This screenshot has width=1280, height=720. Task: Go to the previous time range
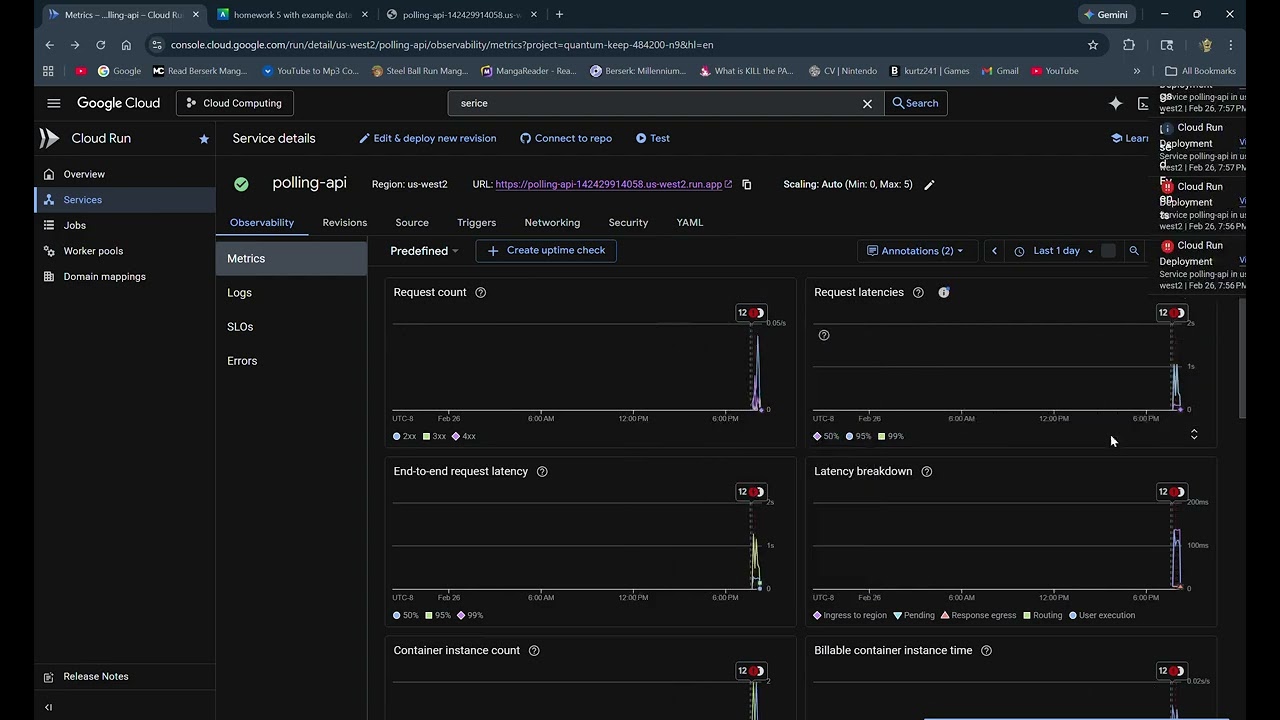(x=994, y=251)
